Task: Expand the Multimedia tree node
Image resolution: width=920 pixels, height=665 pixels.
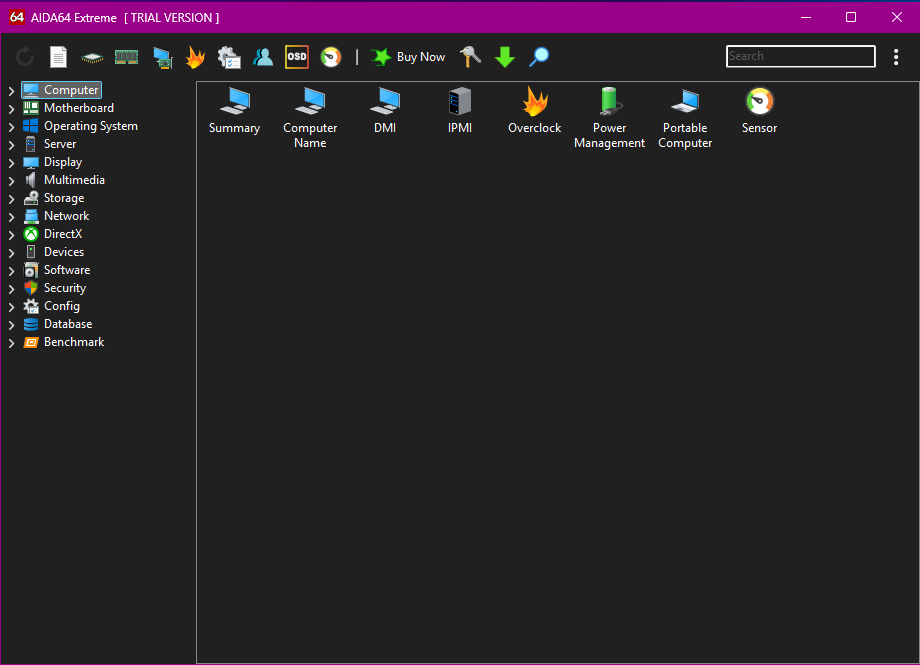Action: point(11,181)
